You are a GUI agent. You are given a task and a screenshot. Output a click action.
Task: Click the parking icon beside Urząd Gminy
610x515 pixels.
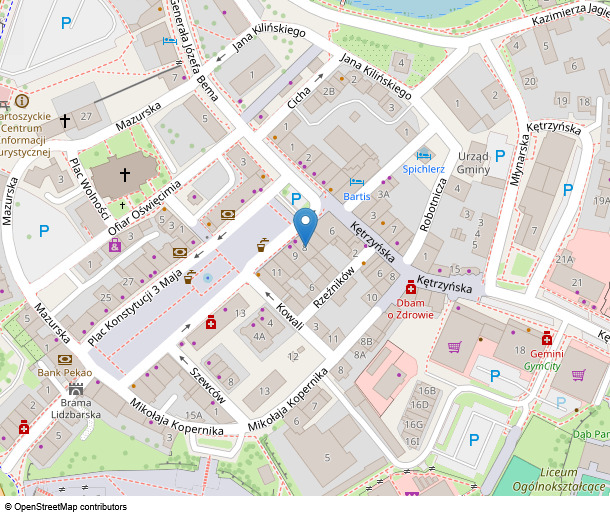pyautogui.click(x=500, y=156)
